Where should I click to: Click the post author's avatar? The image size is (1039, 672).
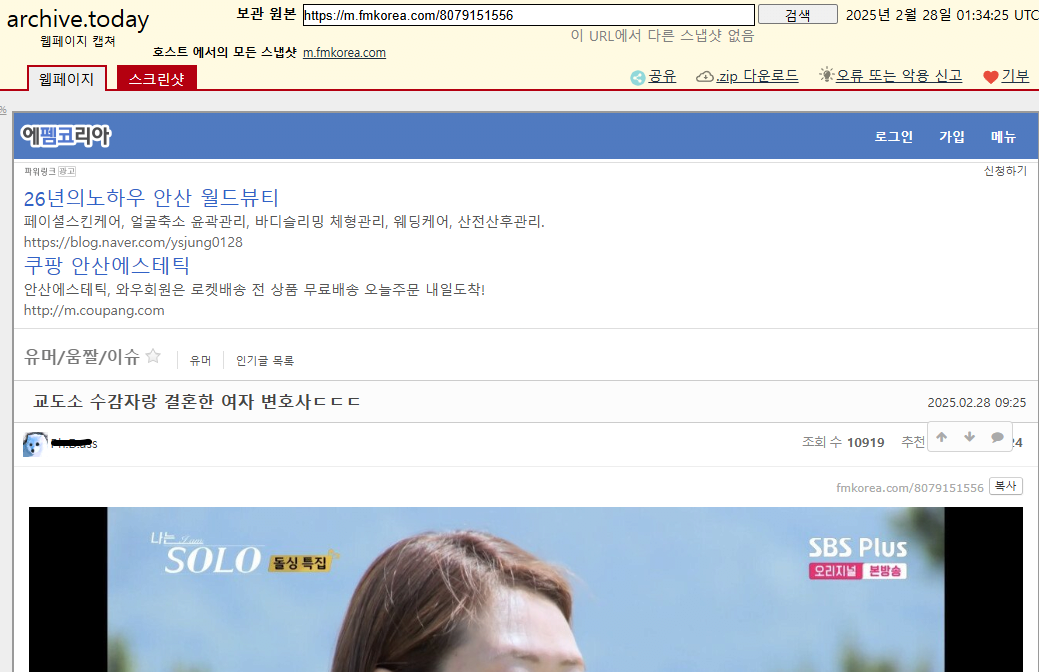[x=35, y=444]
